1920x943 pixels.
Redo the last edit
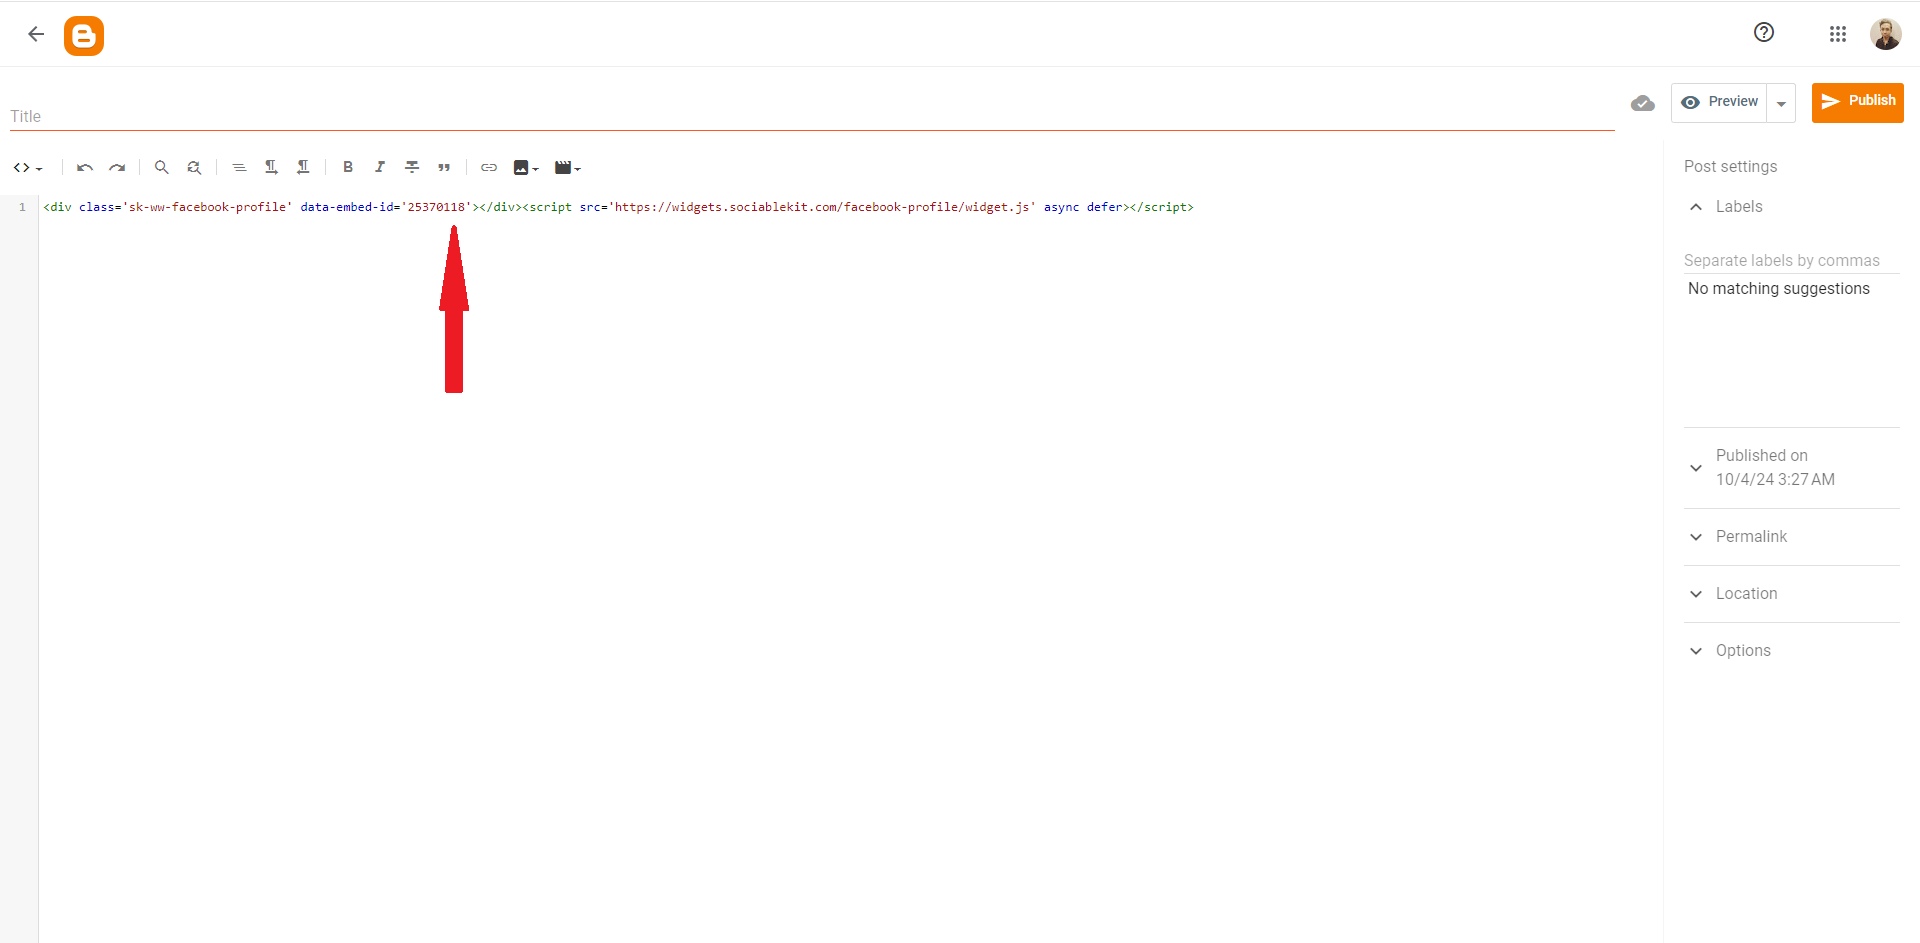point(117,168)
